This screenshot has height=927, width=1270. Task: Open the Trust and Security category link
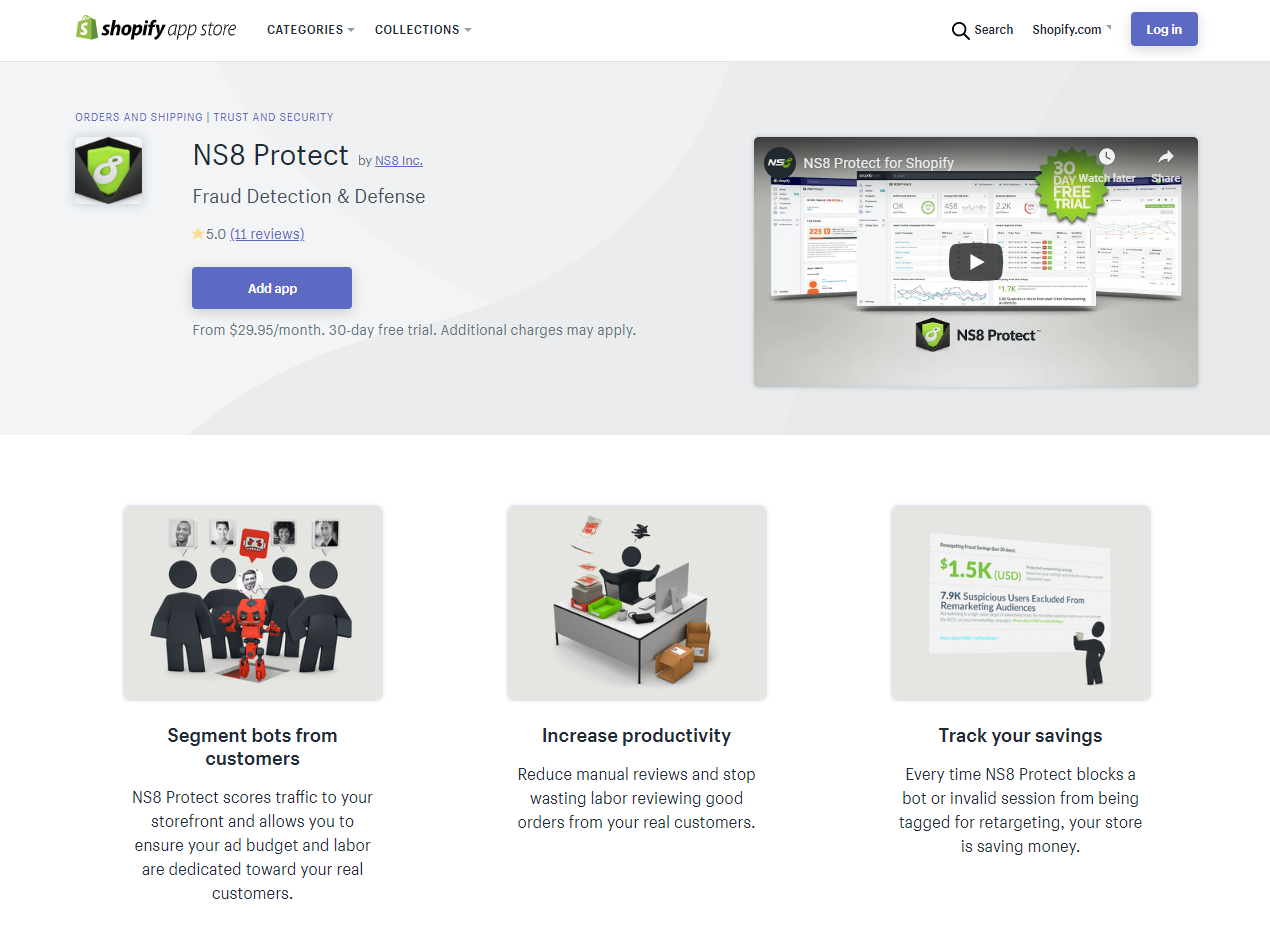pyautogui.click(x=273, y=117)
